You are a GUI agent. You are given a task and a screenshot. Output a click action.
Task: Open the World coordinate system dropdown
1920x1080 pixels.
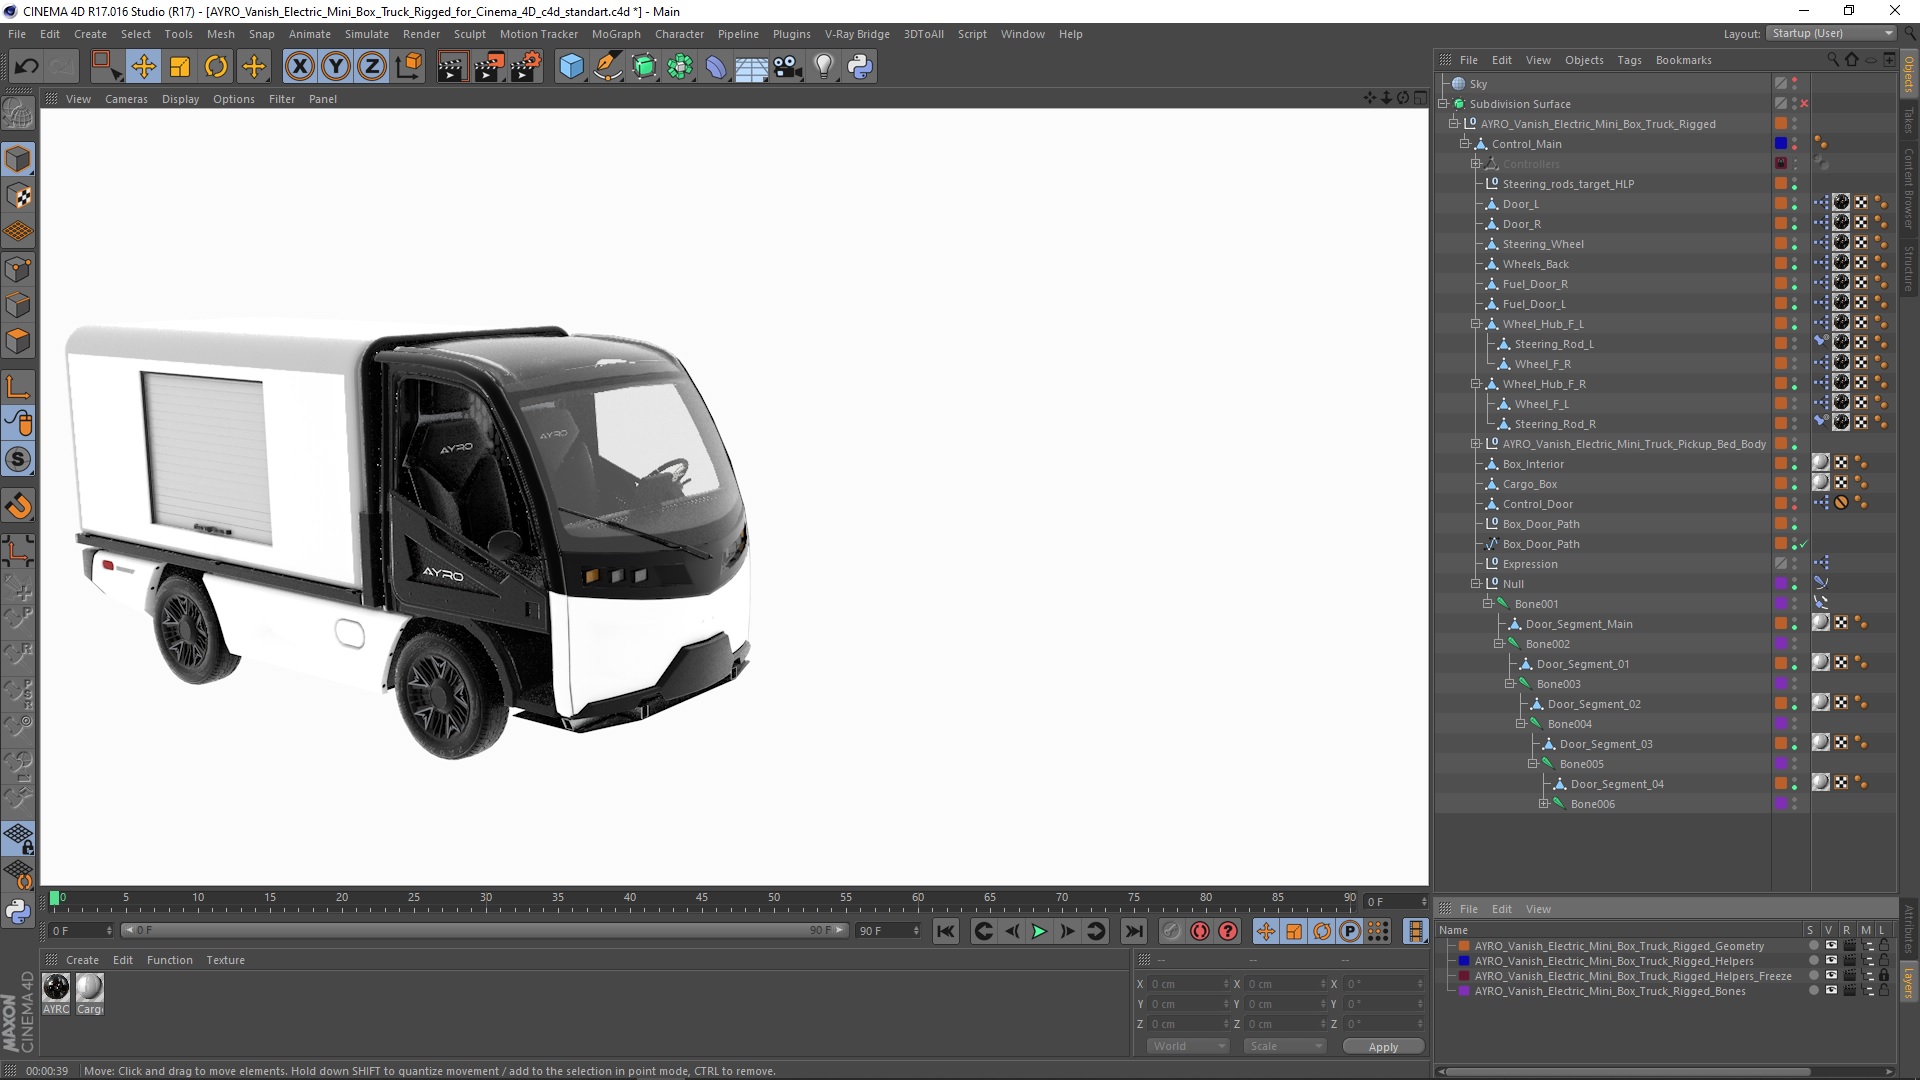[x=1187, y=1046]
